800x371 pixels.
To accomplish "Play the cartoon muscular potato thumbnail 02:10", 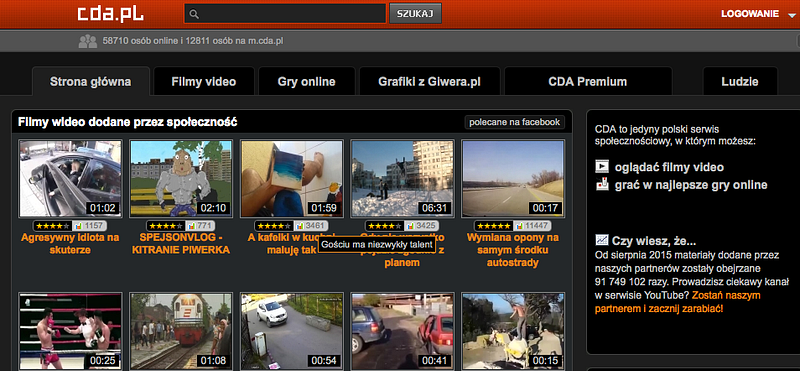I will [181, 179].
